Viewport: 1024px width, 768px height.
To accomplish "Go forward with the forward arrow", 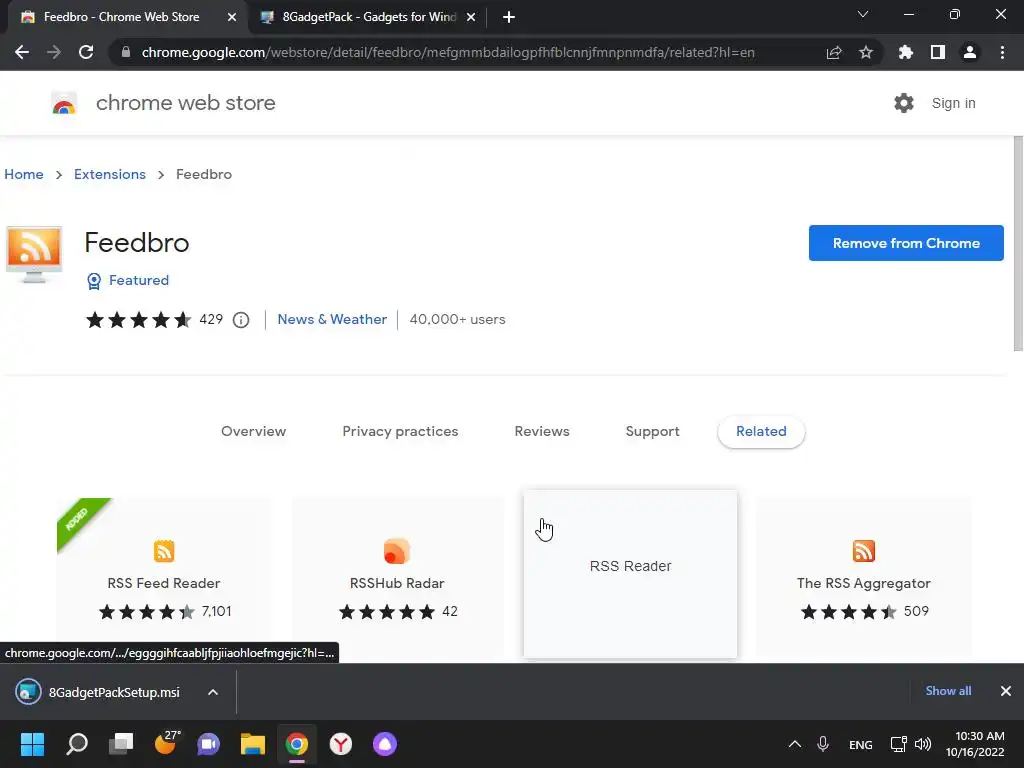I will 54,52.
